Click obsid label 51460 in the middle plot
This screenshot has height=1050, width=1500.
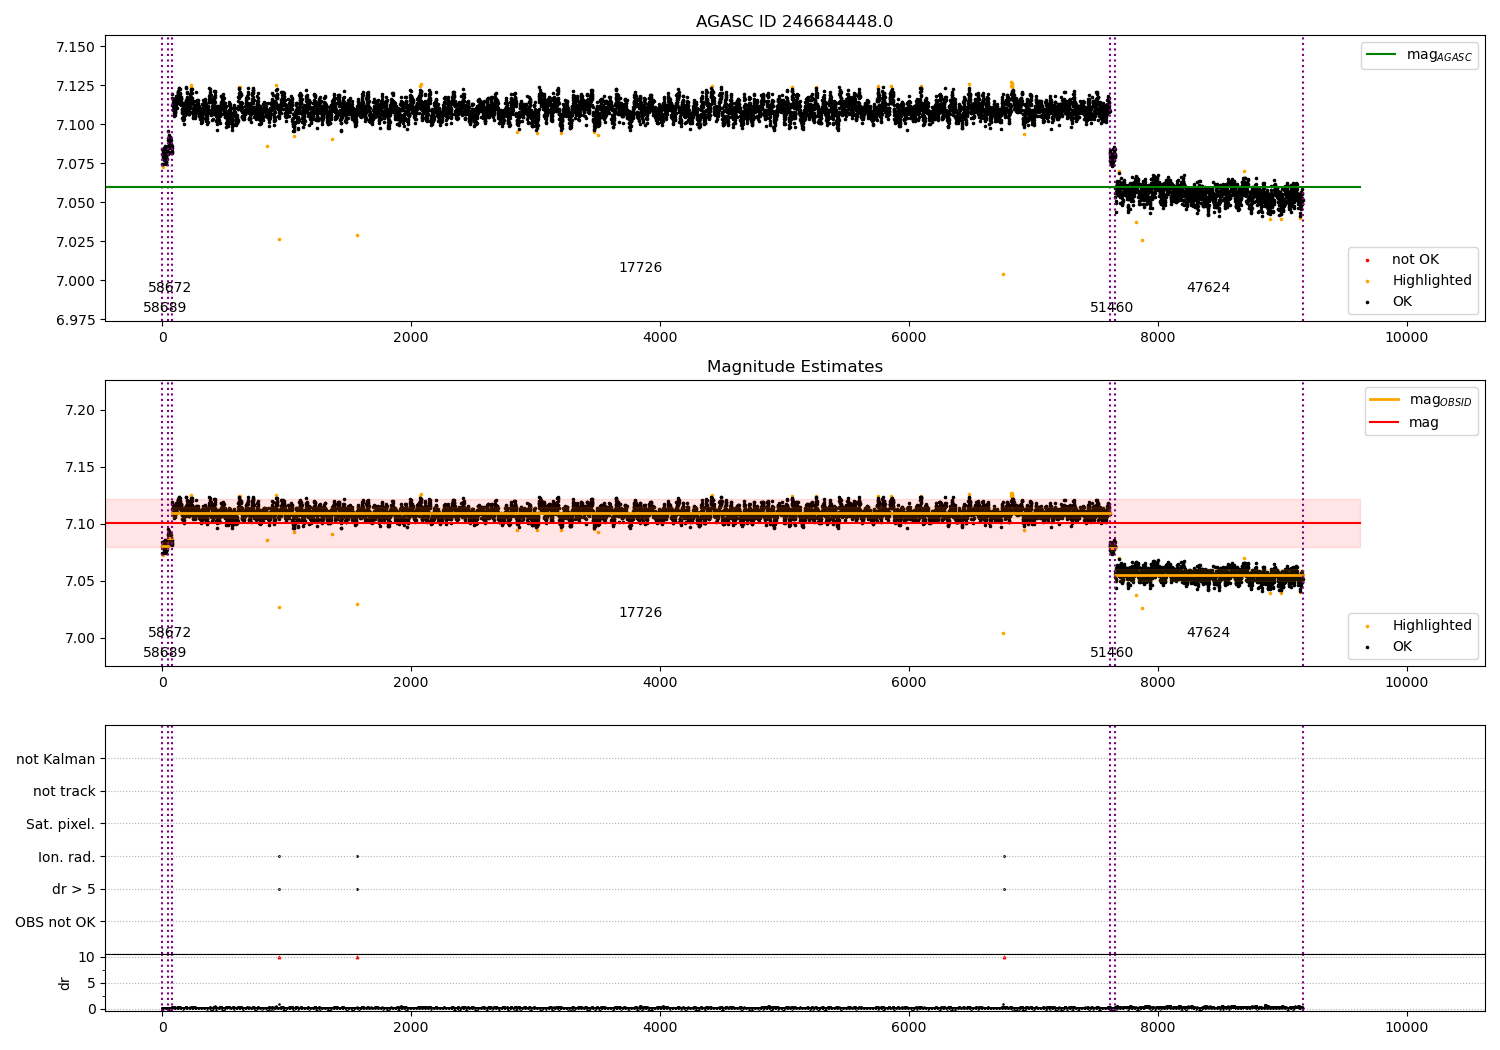pyautogui.click(x=1111, y=653)
